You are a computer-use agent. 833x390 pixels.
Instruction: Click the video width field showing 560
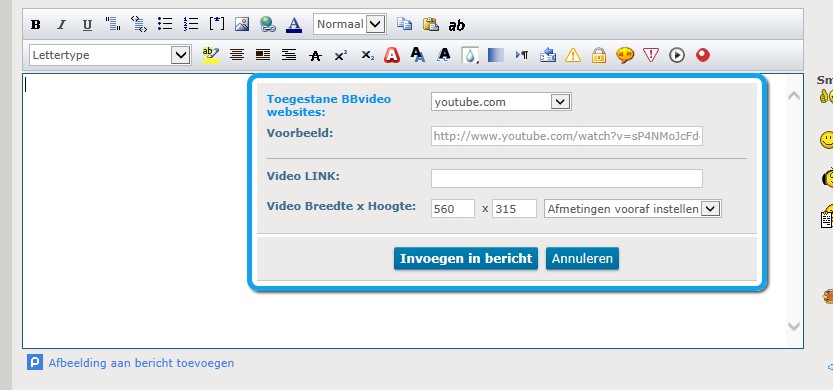point(453,209)
